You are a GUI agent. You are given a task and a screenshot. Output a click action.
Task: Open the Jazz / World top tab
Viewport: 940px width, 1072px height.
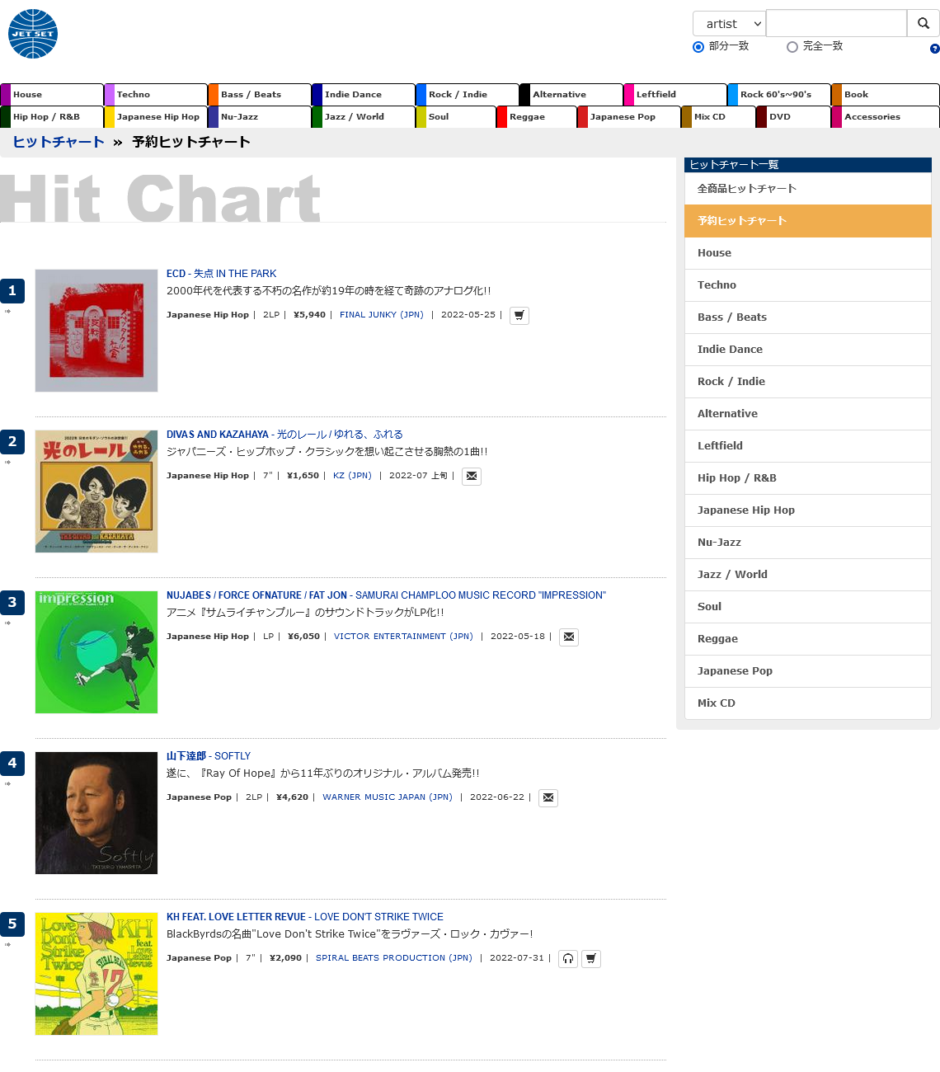pos(364,117)
